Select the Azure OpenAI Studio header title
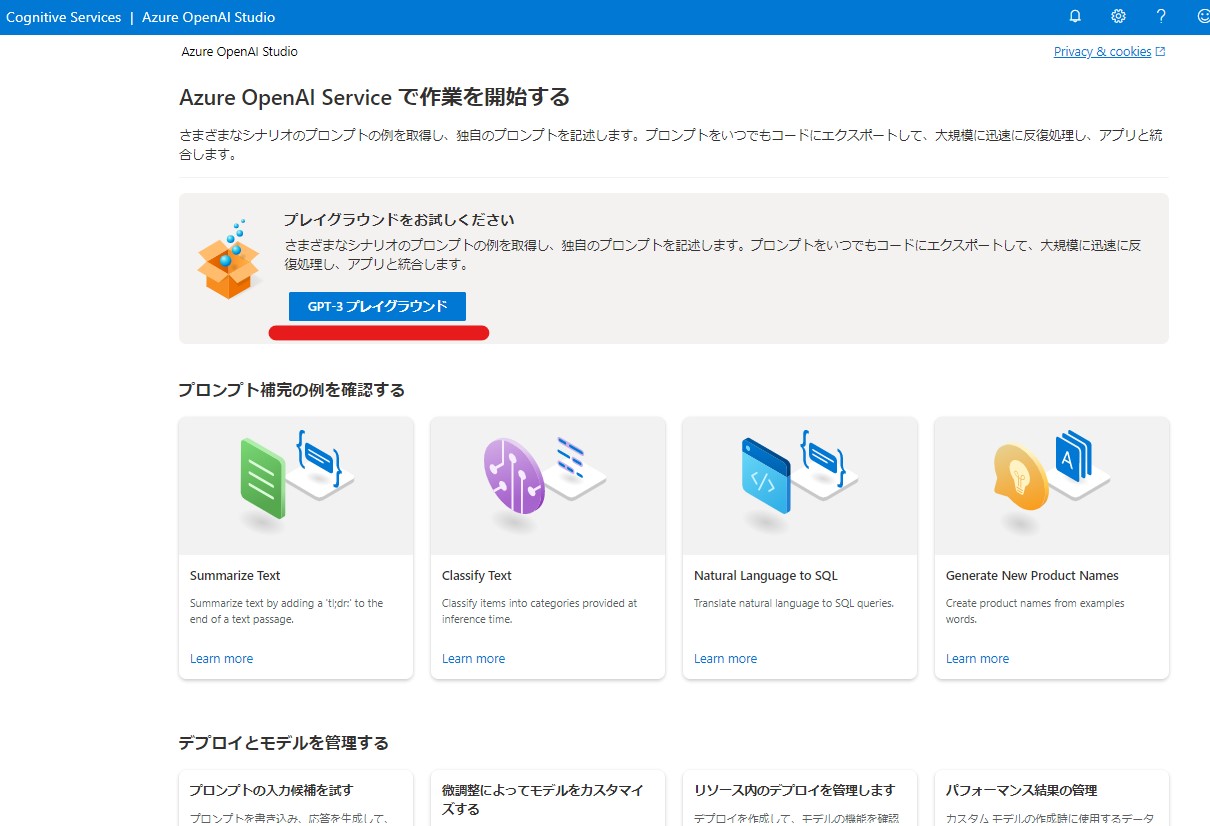The image size is (1210, 826). (x=208, y=17)
